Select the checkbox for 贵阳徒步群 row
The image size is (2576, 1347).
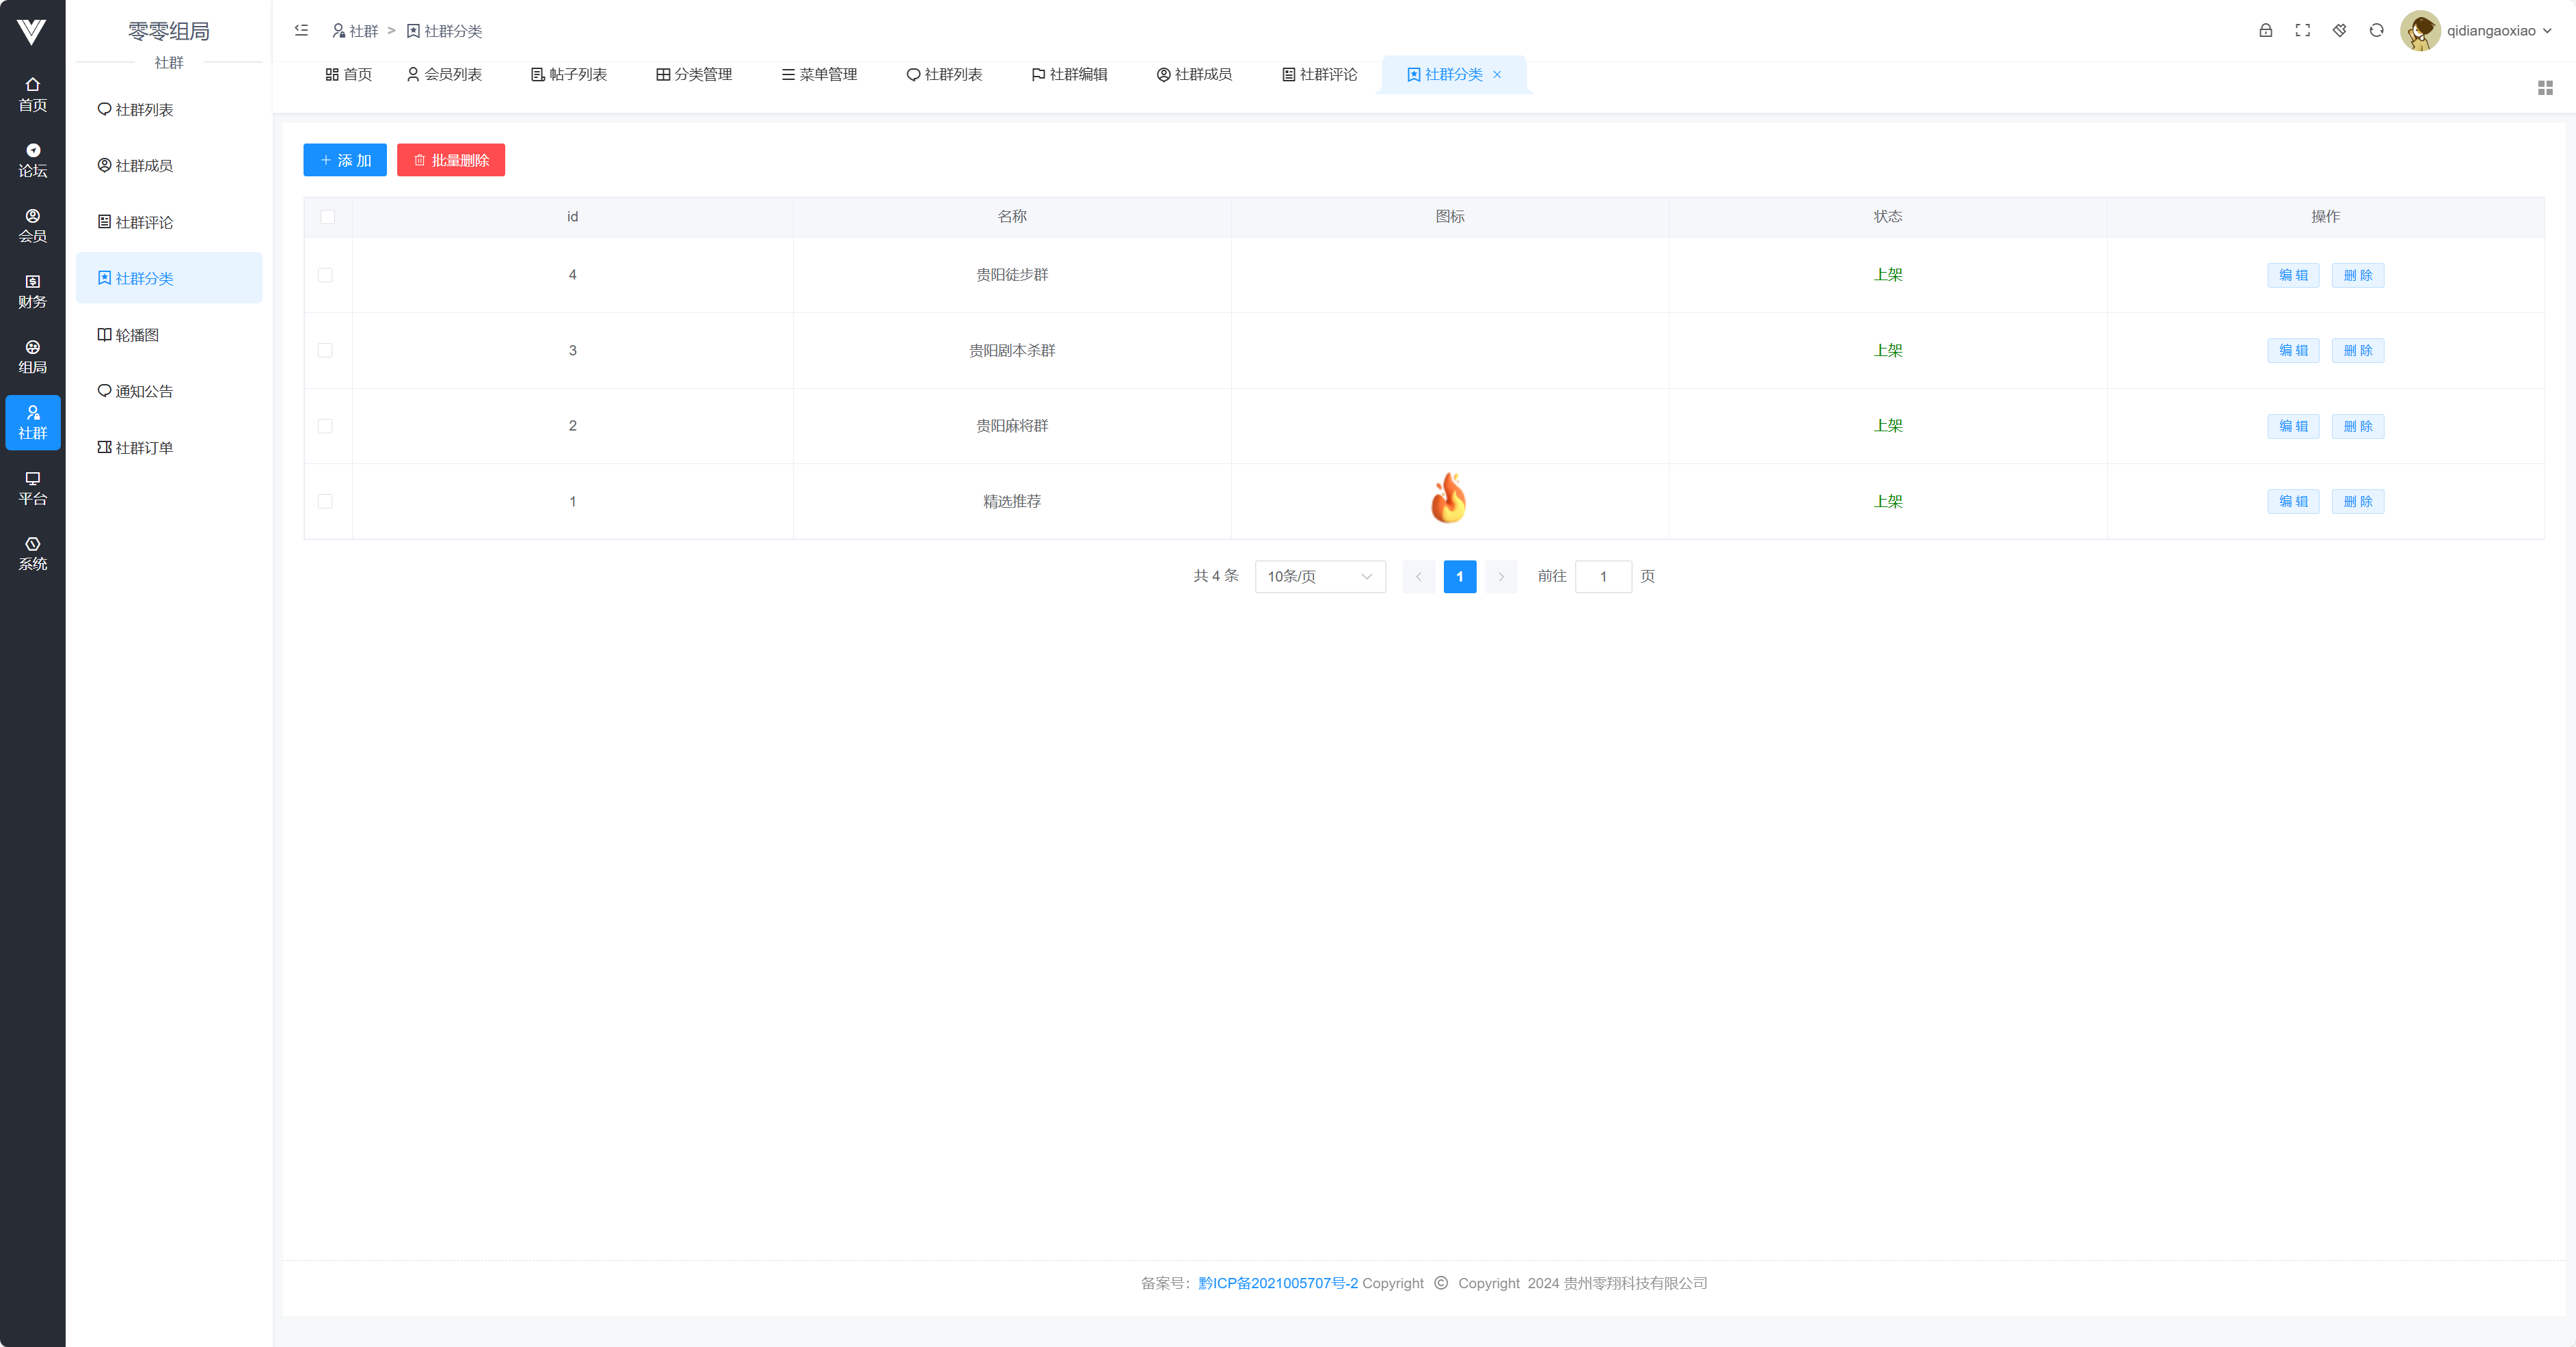(325, 275)
